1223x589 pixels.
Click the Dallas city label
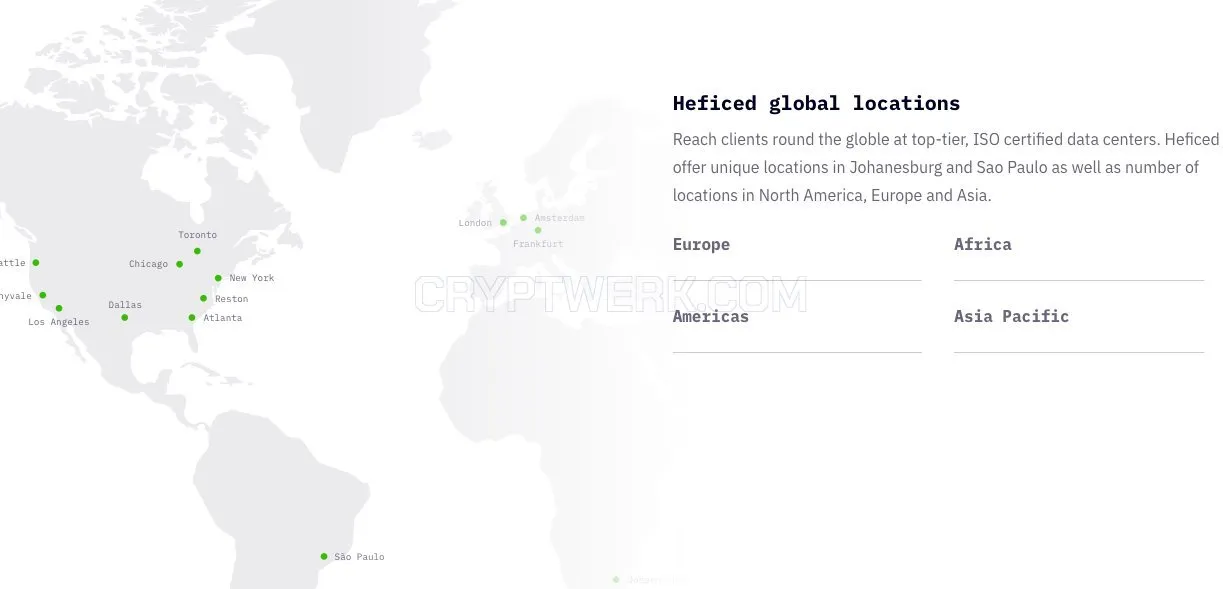(125, 305)
